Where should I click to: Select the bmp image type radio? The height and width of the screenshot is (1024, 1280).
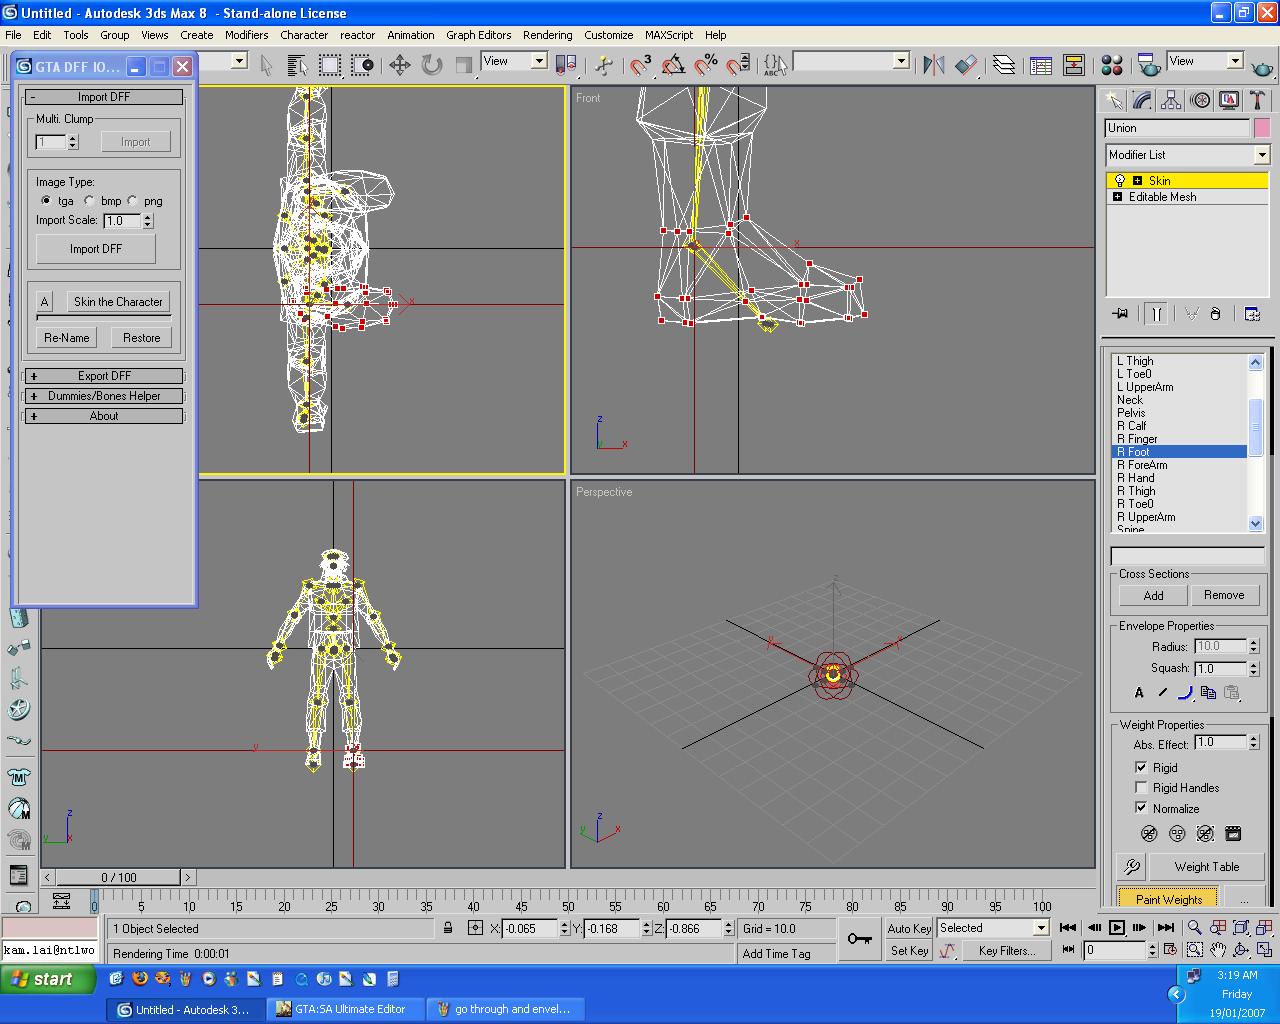90,201
